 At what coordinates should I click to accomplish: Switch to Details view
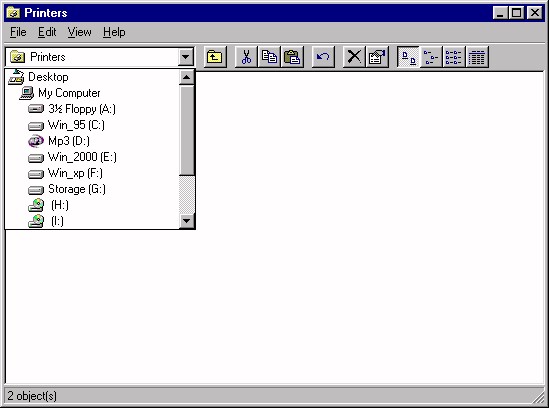[x=477, y=57]
